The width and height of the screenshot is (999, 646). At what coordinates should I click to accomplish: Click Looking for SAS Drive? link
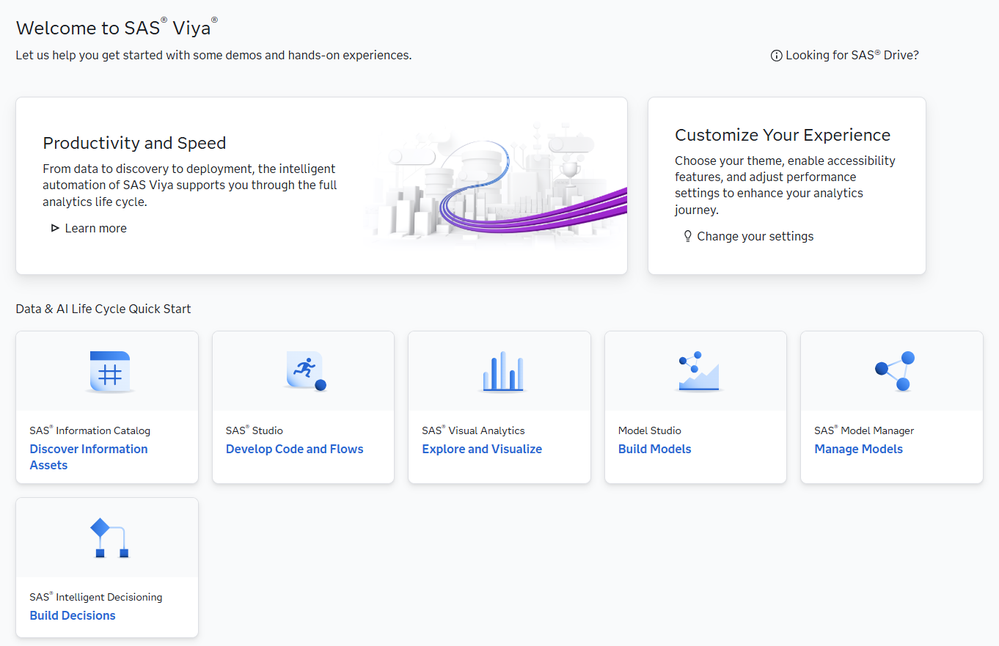852,55
